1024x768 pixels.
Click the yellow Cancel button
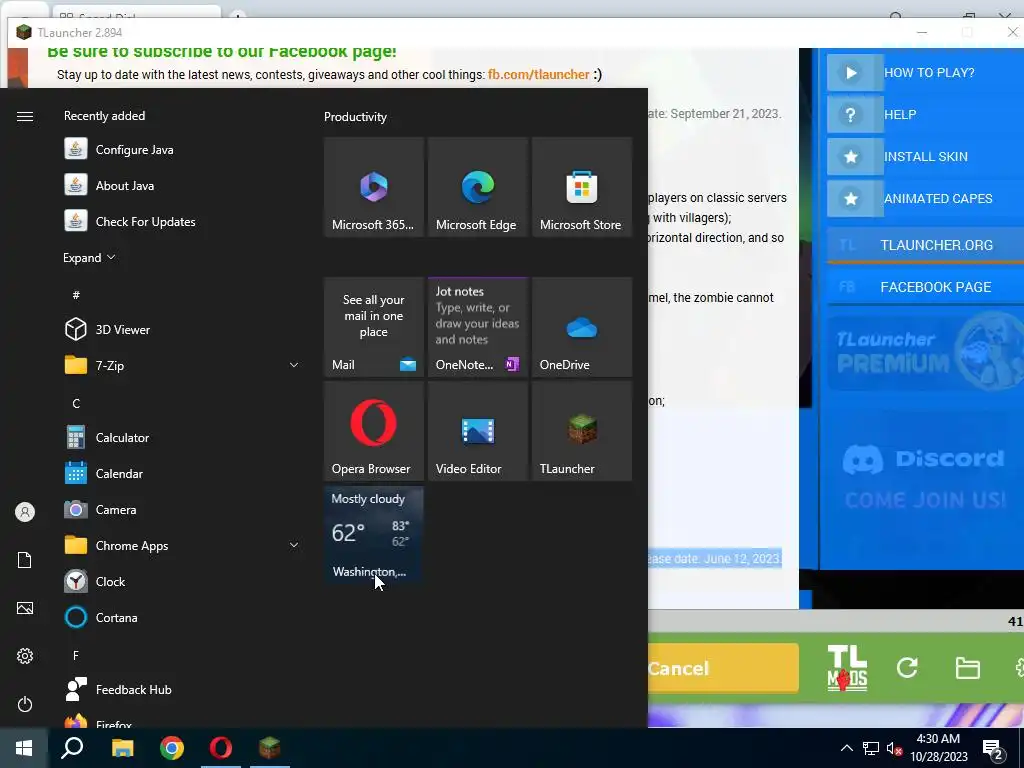click(x=723, y=667)
